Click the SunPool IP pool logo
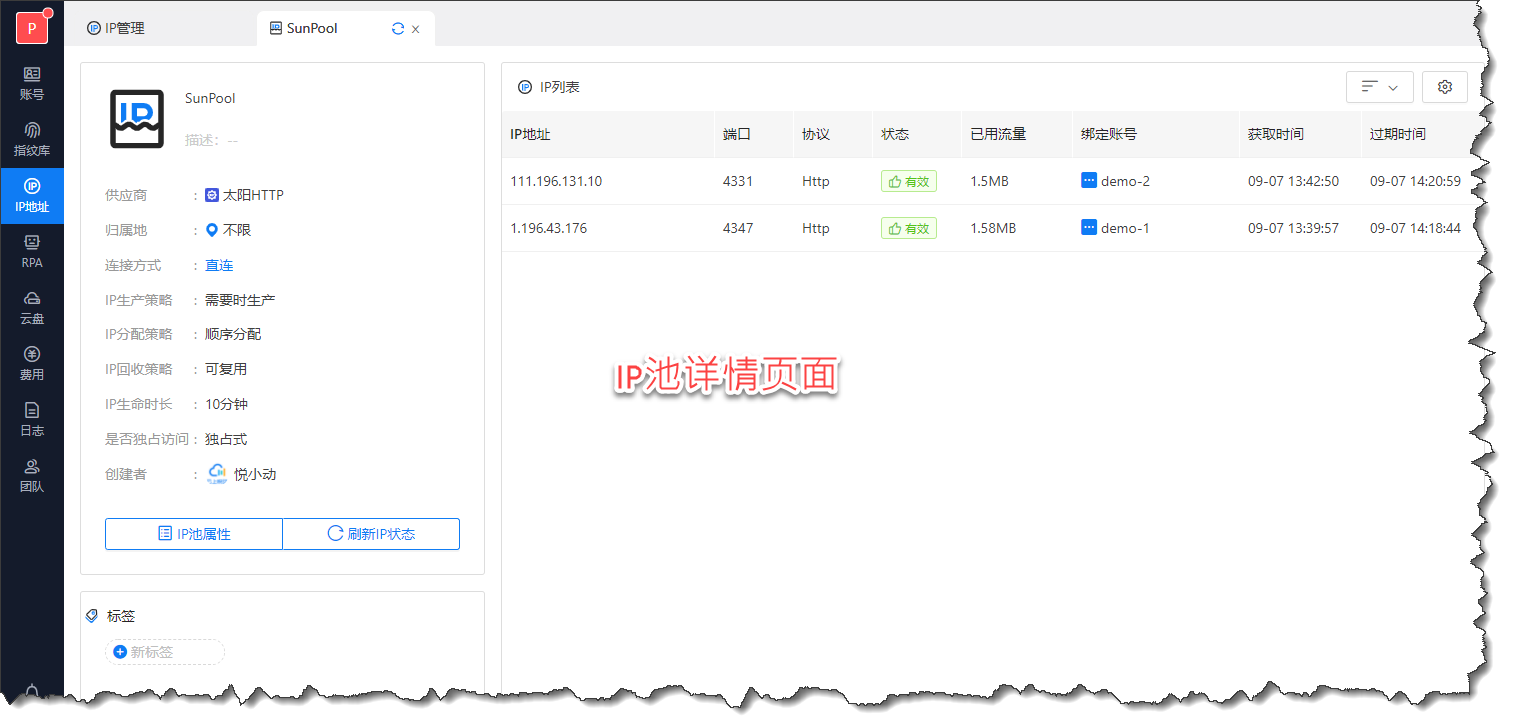 click(137, 119)
